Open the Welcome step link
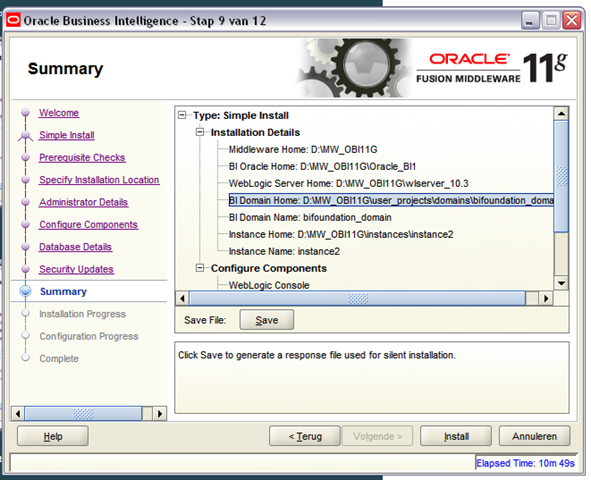The height and width of the screenshot is (480, 591). pyautogui.click(x=59, y=113)
